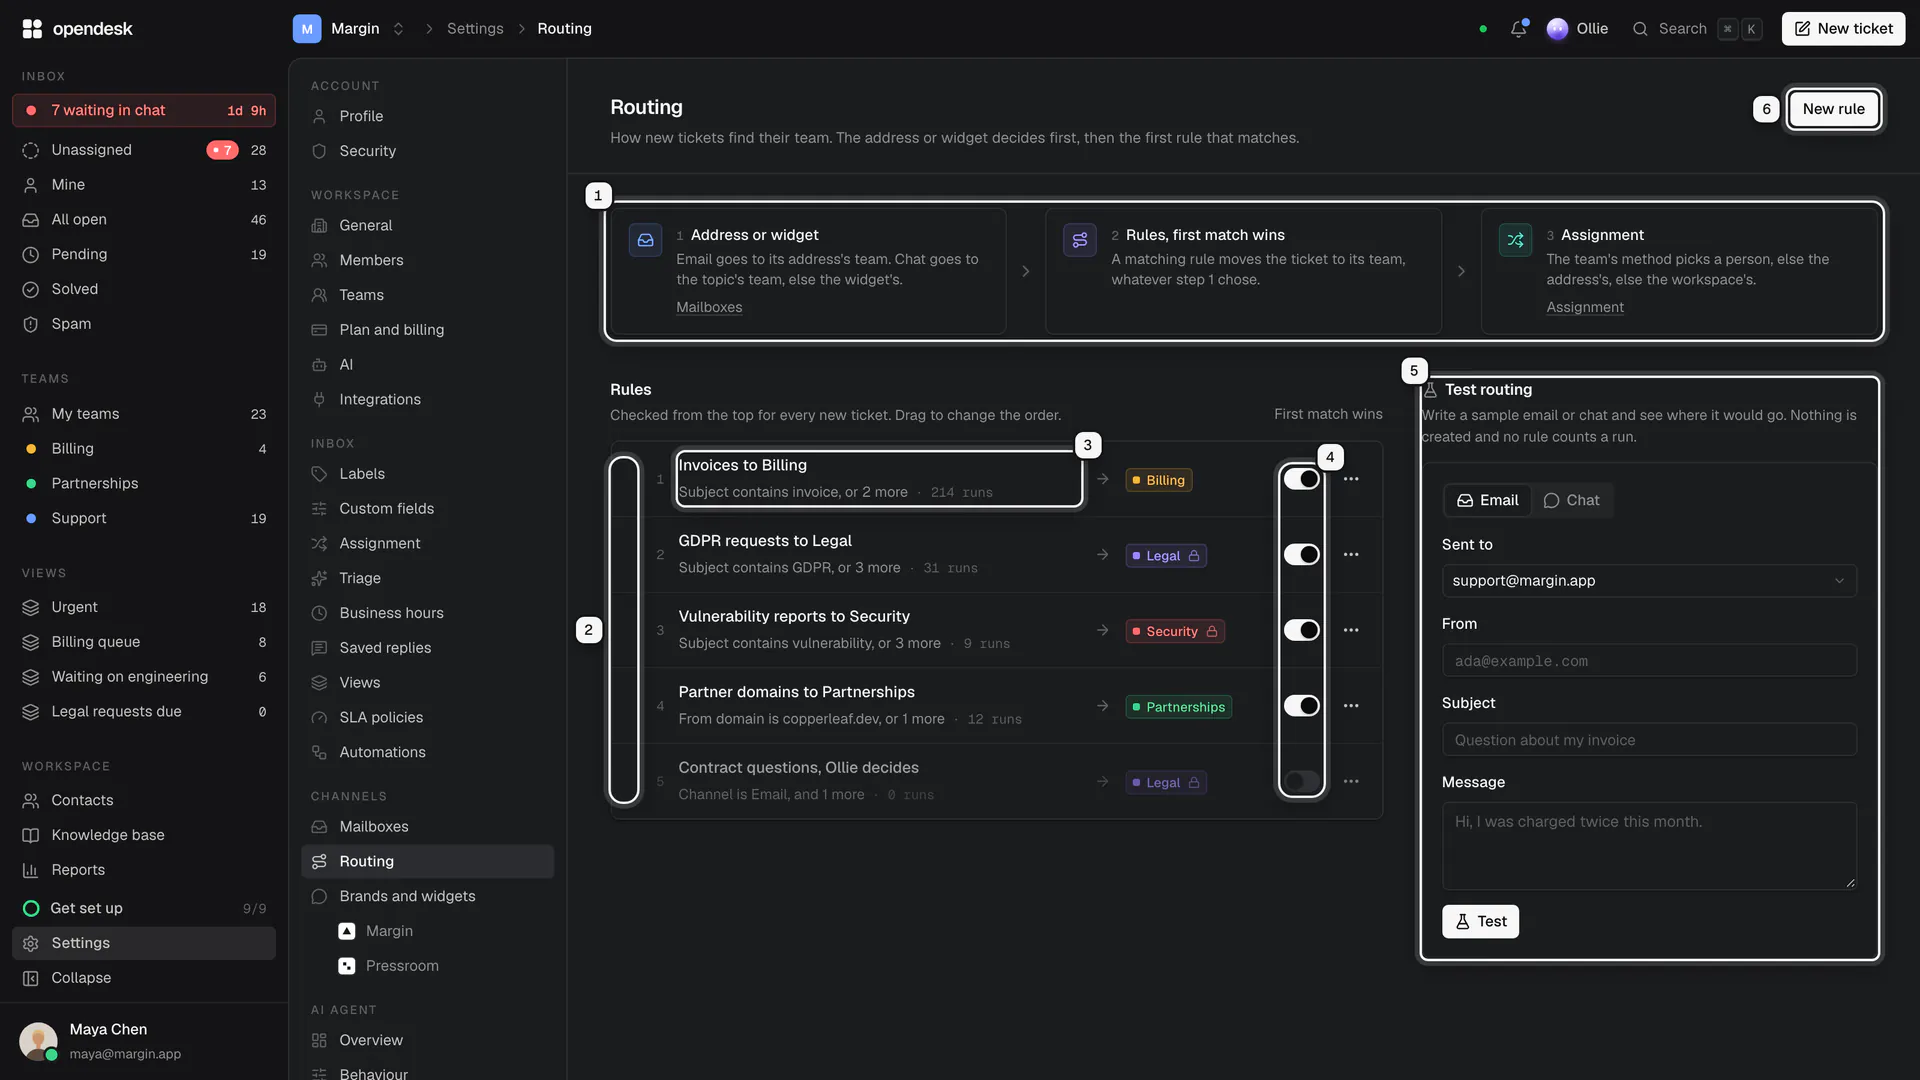This screenshot has height=1080, width=1920.
Task: Open the Sent to address dropdown
Action: point(1649,581)
